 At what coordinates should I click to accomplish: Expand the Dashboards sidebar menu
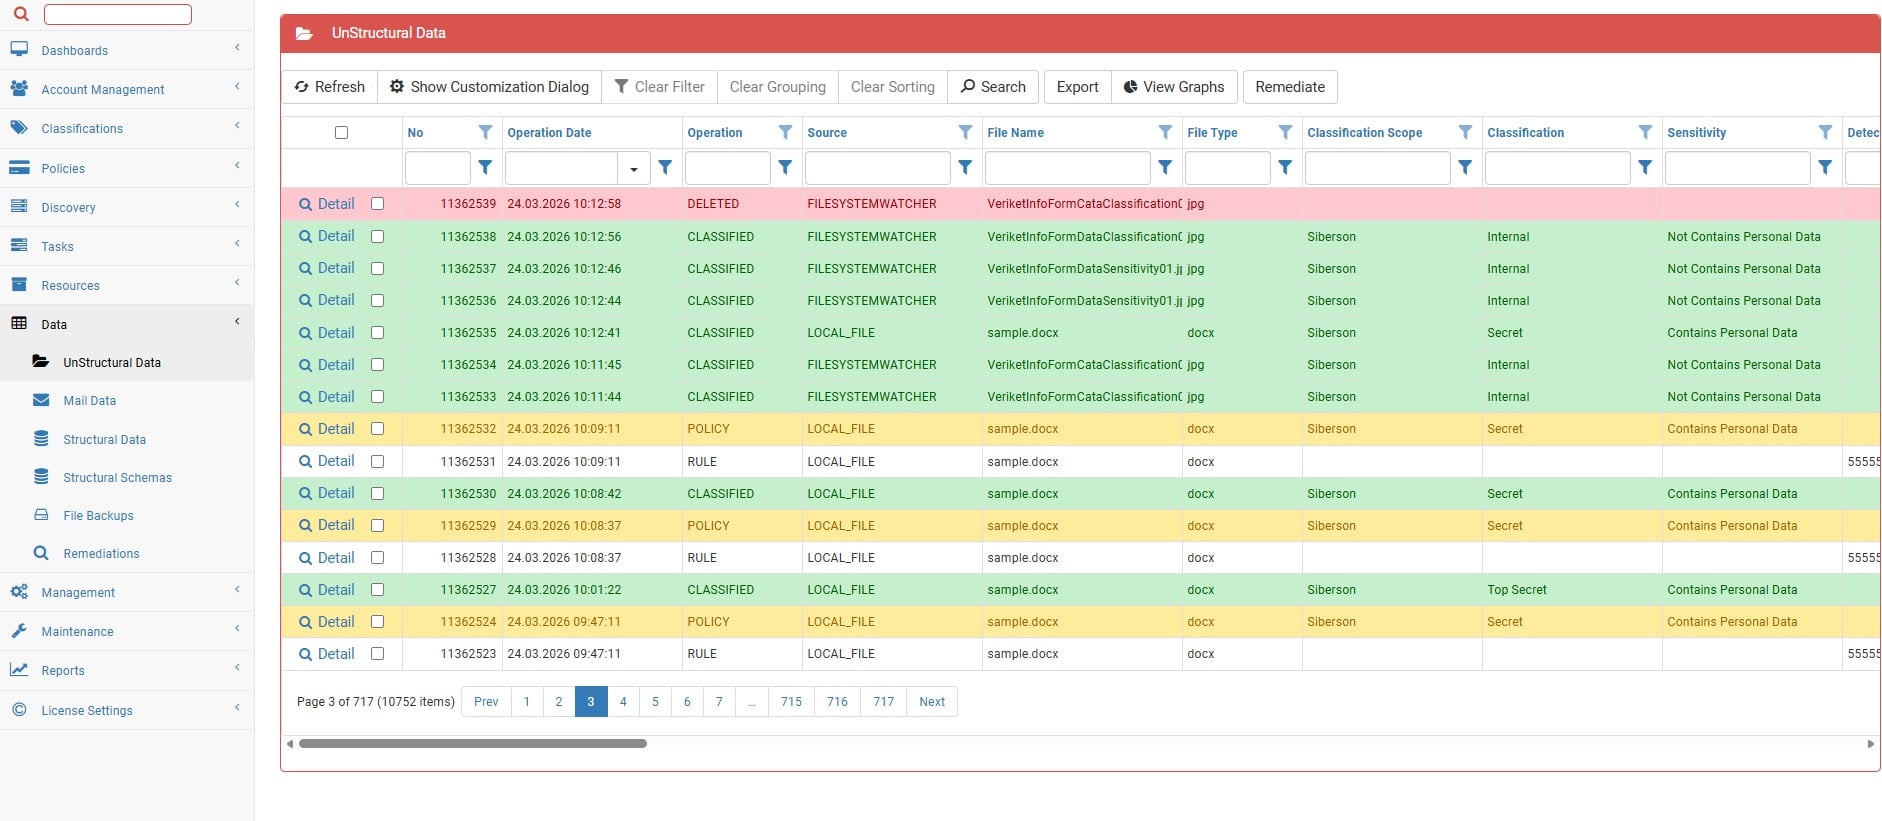[x=75, y=50]
